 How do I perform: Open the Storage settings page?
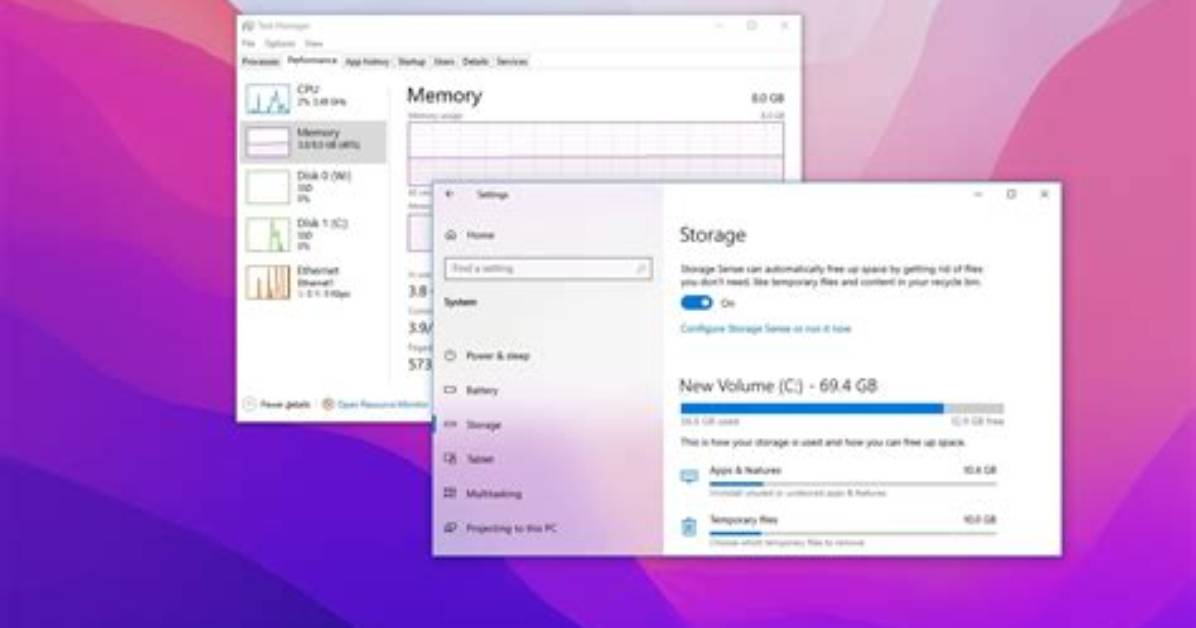[474, 424]
